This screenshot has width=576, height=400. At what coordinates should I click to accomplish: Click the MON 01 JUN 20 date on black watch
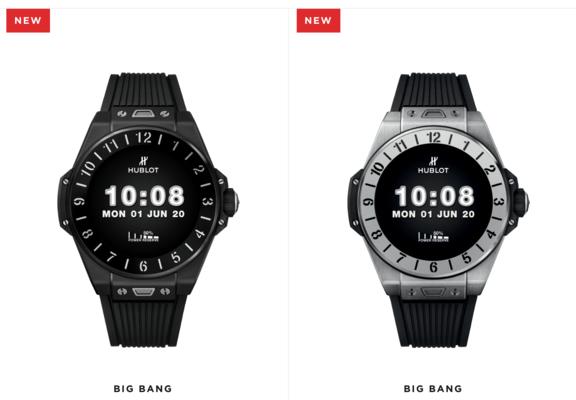click(143, 214)
